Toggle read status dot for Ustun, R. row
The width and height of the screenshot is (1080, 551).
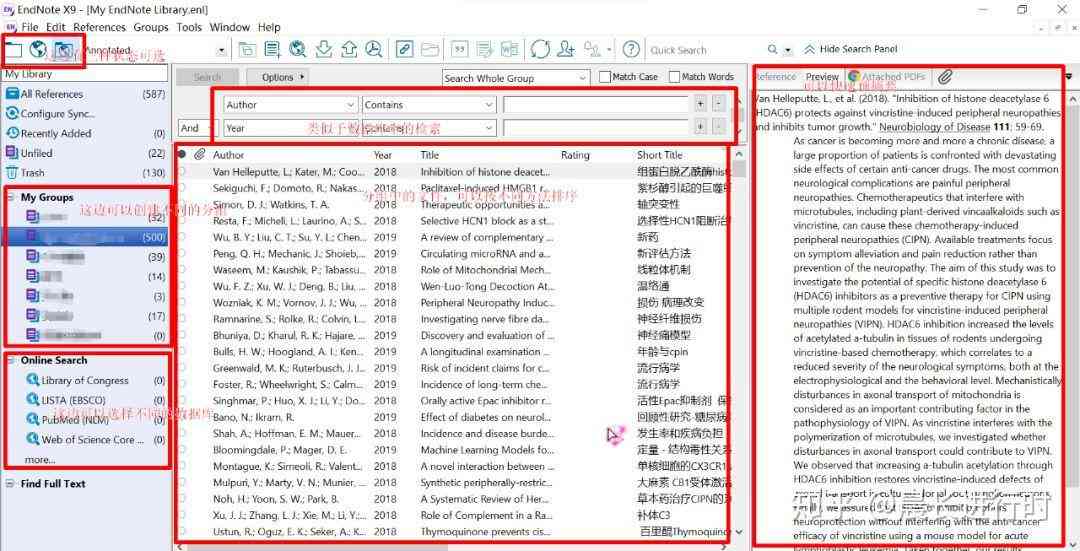pyautogui.click(x=182, y=532)
